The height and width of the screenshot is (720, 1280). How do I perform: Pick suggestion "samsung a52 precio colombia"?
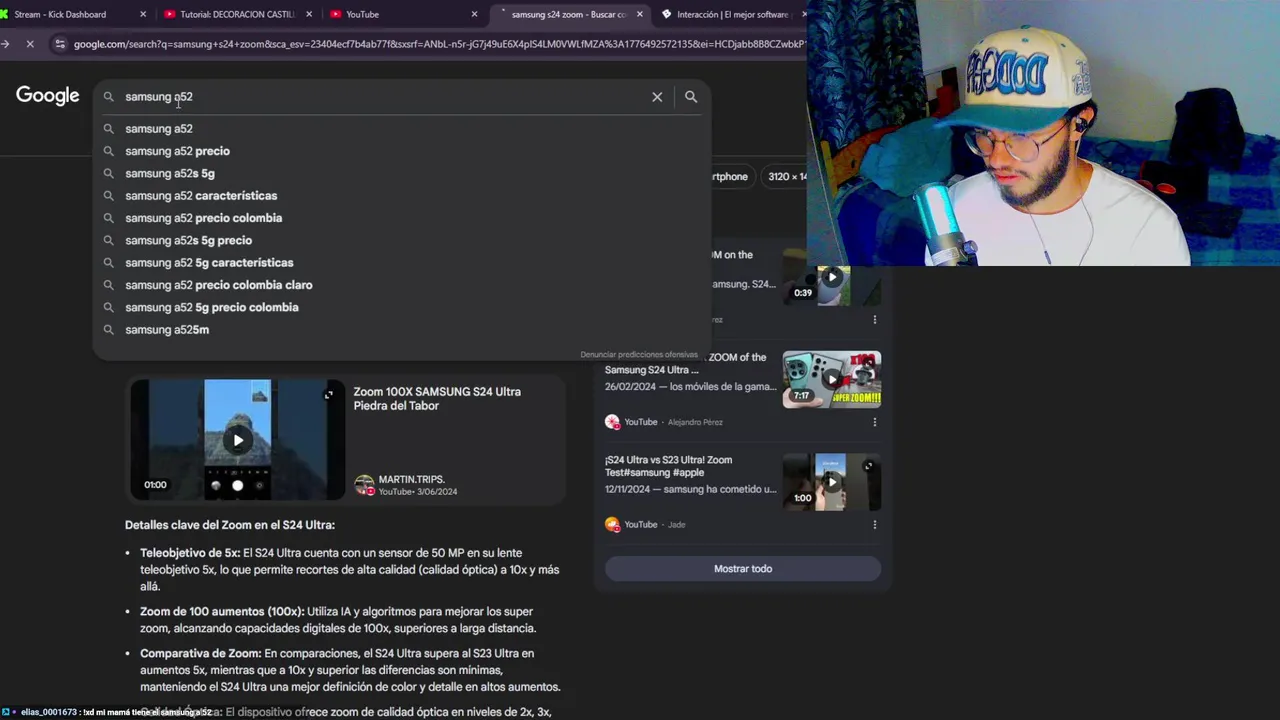pyautogui.click(x=203, y=218)
